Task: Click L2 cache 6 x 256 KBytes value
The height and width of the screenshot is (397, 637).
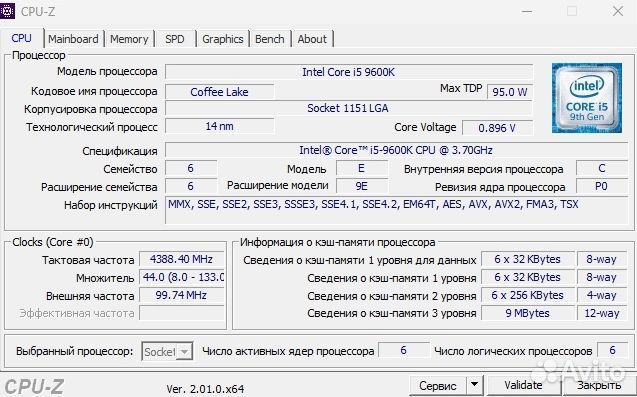Action: pyautogui.click(x=528, y=295)
